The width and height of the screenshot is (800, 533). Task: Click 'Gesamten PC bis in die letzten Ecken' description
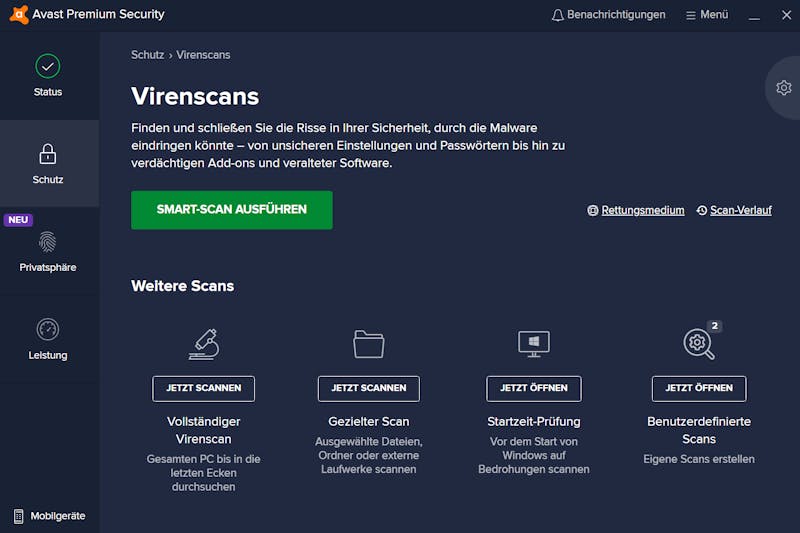[x=204, y=473]
